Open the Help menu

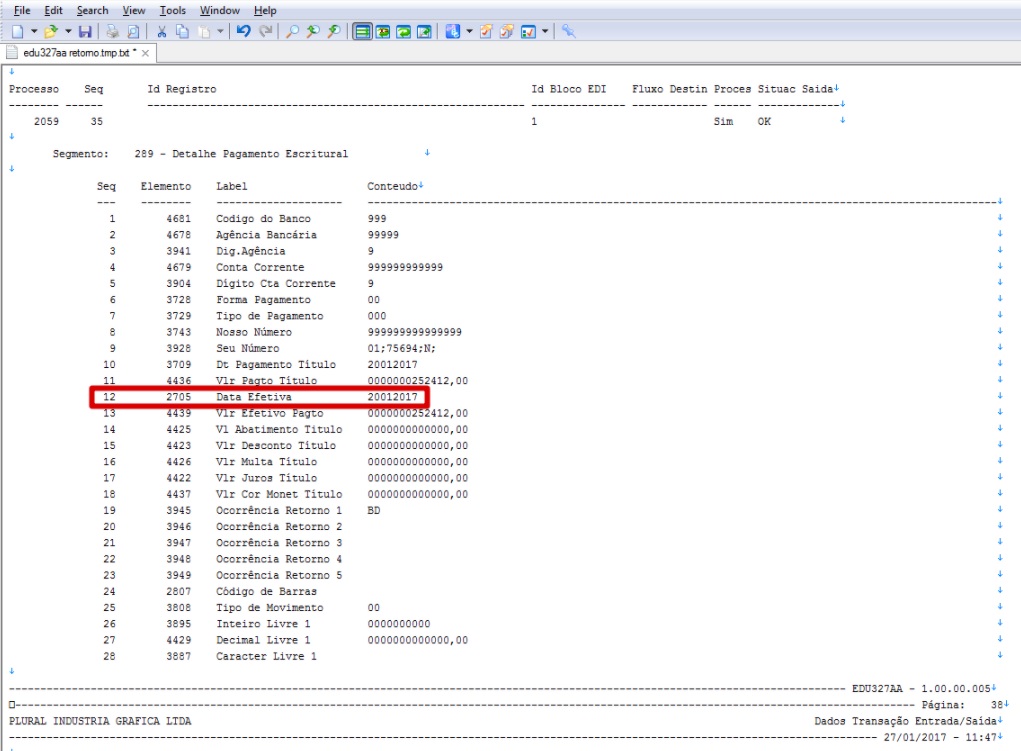pyautogui.click(x=265, y=10)
